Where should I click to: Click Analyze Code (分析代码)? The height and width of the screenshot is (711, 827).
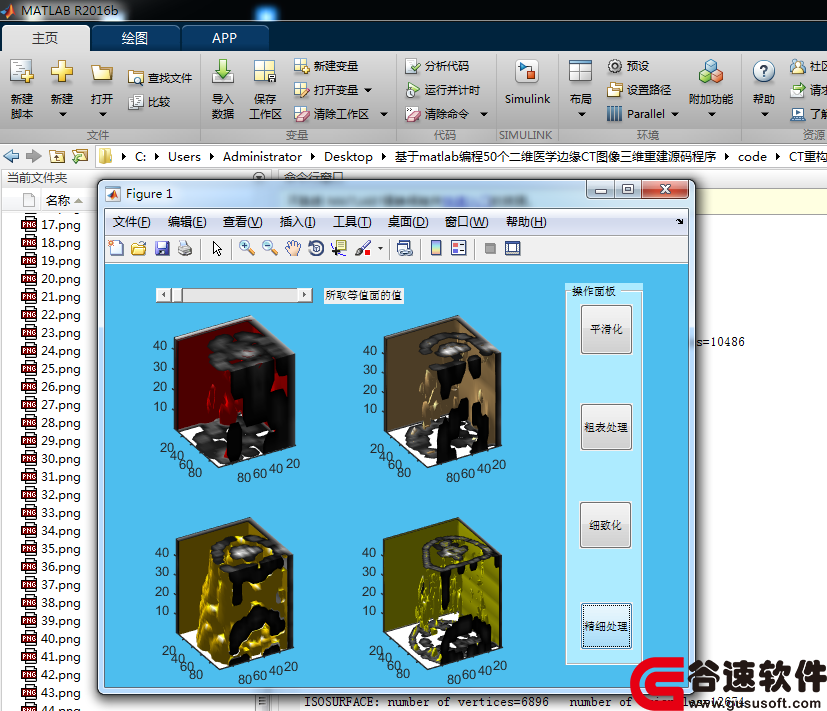(x=437, y=66)
